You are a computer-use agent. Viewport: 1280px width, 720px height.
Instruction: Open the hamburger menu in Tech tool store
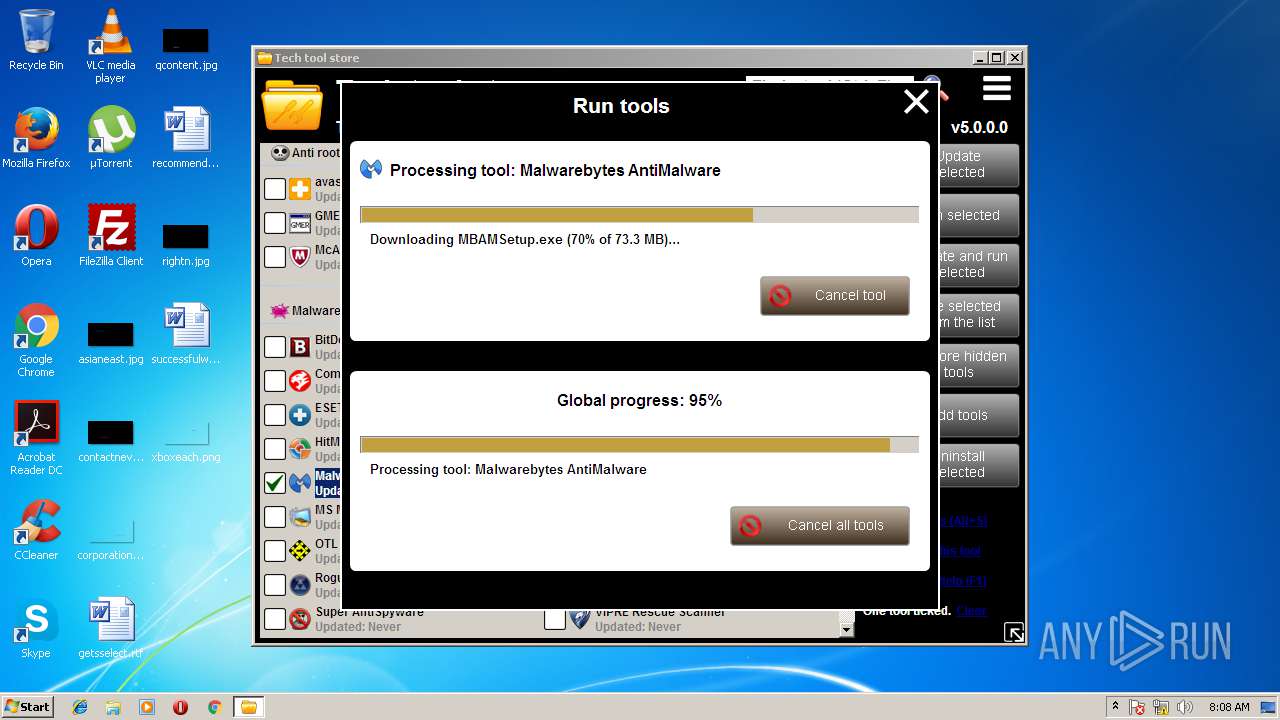coord(997,89)
